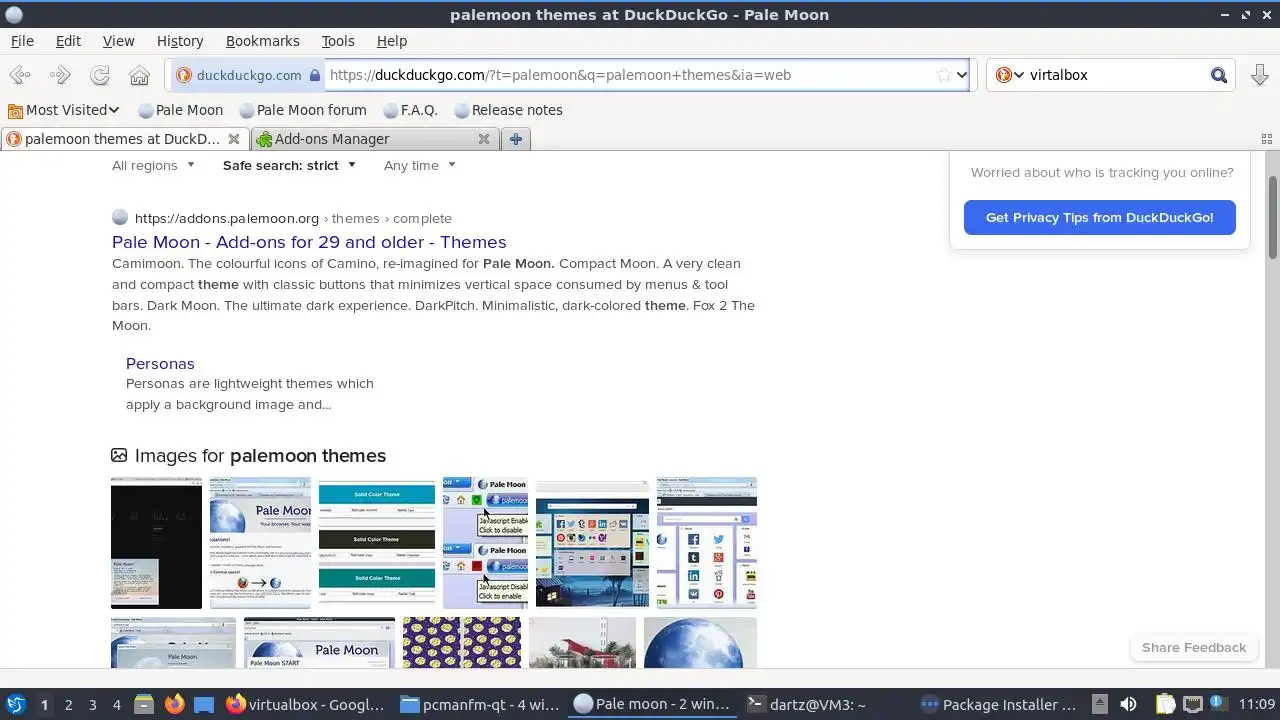Viewport: 1280px width, 720px height.
Task: Expand the Any time filter
Action: pos(420,165)
